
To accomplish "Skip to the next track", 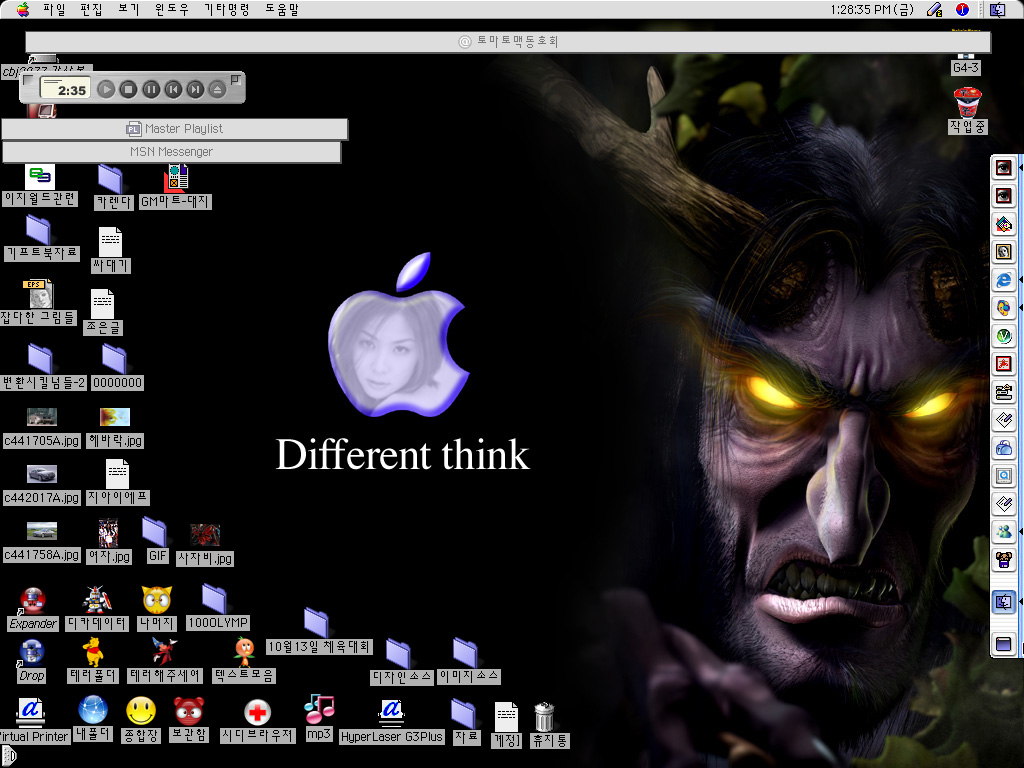I will point(195,90).
